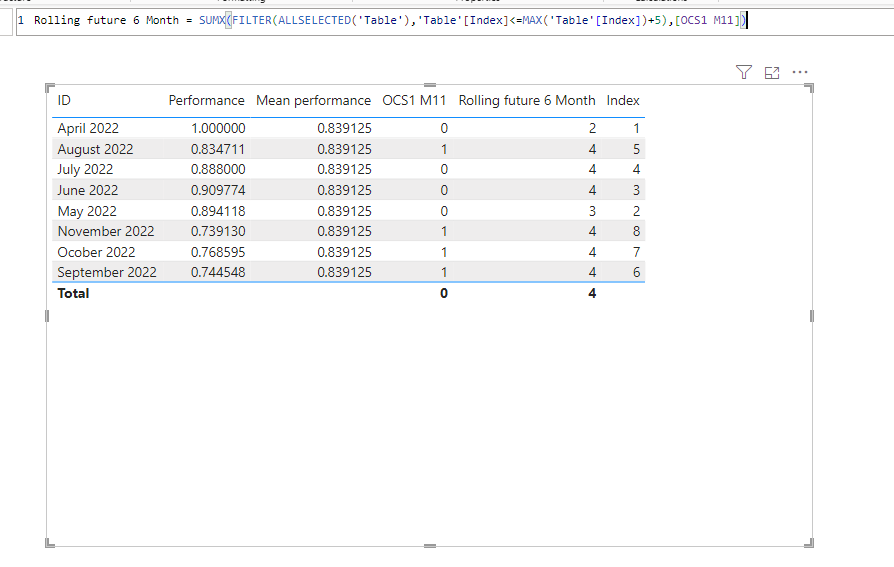Click the right-middle visual resize handle
Viewport: 894px width, 567px height.
pyautogui.click(x=812, y=315)
